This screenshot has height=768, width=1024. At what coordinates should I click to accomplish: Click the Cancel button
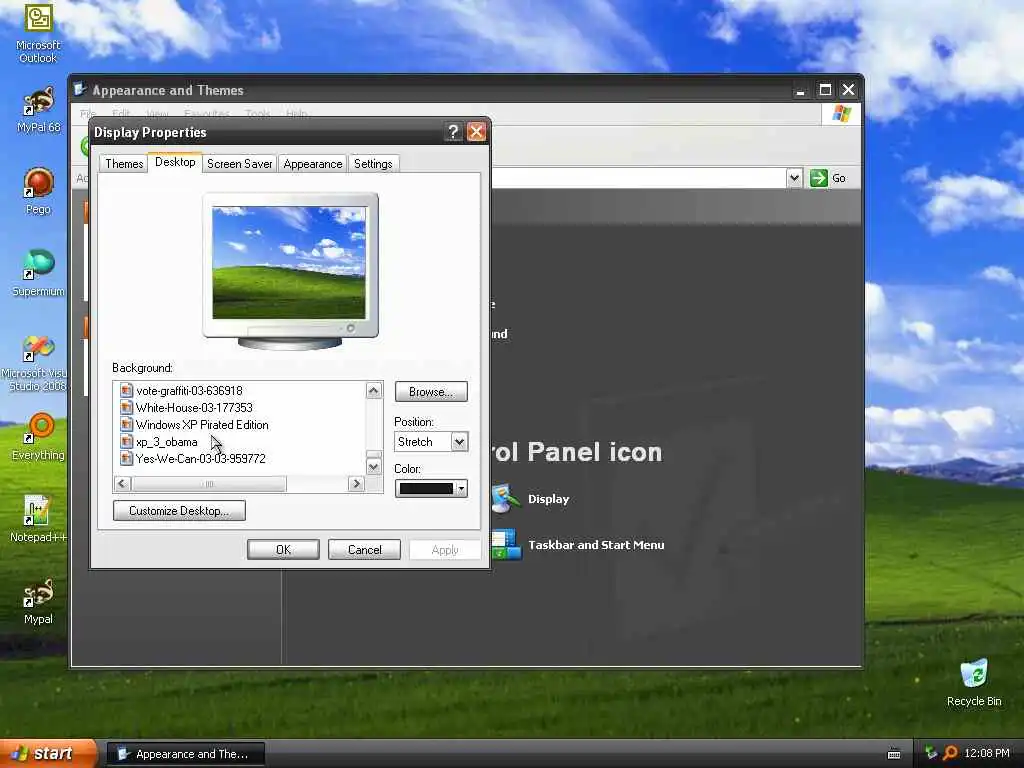364,550
